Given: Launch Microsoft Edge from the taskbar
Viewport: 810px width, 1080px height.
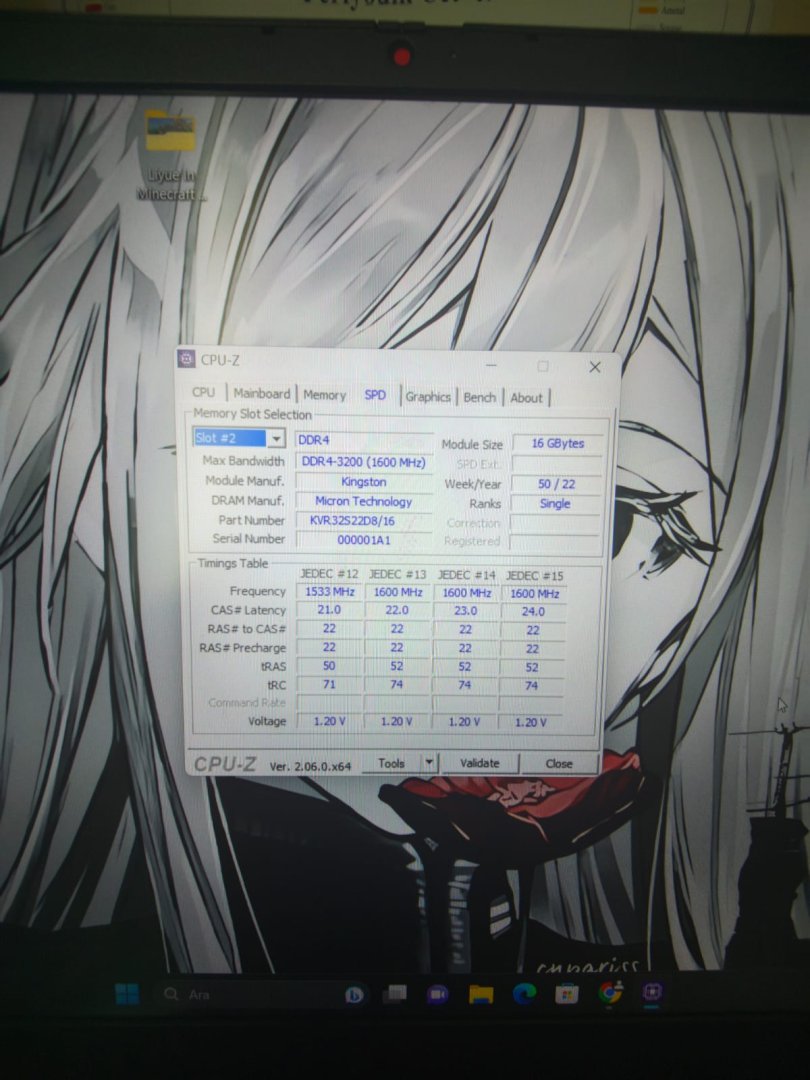Looking at the screenshot, I should (x=524, y=993).
